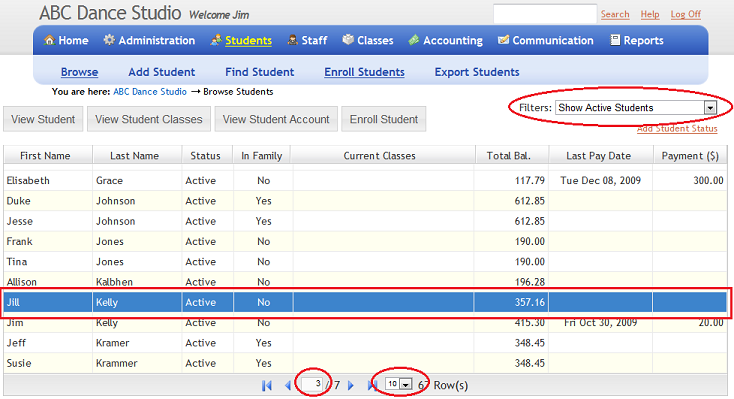The width and height of the screenshot is (734, 399).
Task: Click the View Student Account button
Action: pyautogui.click(x=276, y=119)
